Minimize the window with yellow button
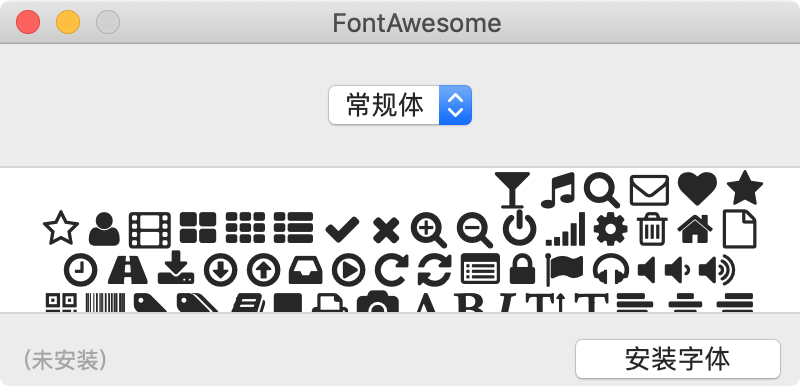The height and width of the screenshot is (386, 800). pyautogui.click(x=68, y=22)
